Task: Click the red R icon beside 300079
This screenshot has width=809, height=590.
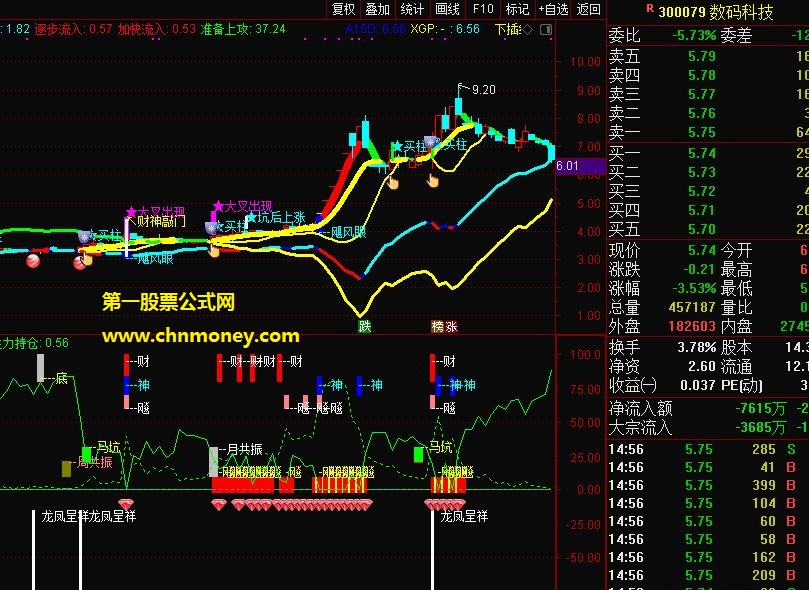Action: [650, 8]
